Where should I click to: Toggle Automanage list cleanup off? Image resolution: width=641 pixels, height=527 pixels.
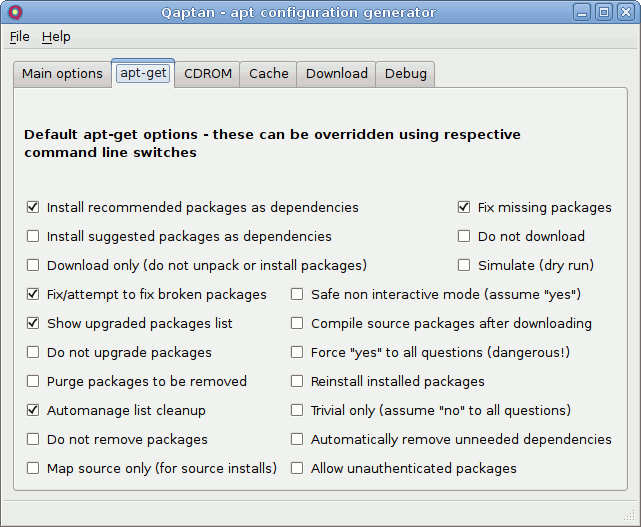click(x=33, y=410)
